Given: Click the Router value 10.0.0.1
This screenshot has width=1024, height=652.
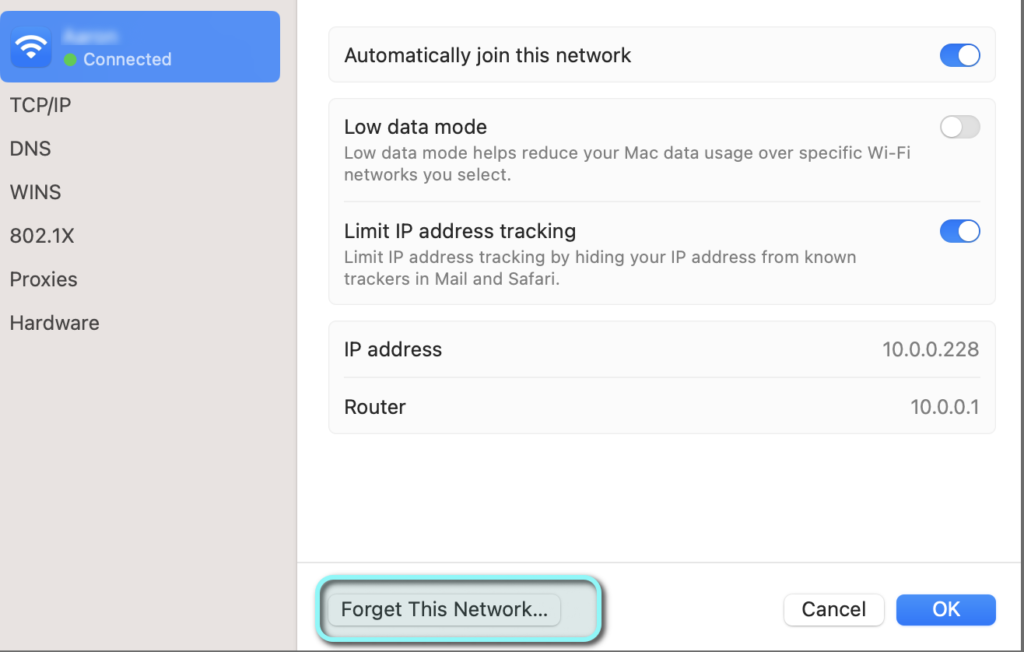Looking at the screenshot, I should pyautogui.click(x=944, y=407).
